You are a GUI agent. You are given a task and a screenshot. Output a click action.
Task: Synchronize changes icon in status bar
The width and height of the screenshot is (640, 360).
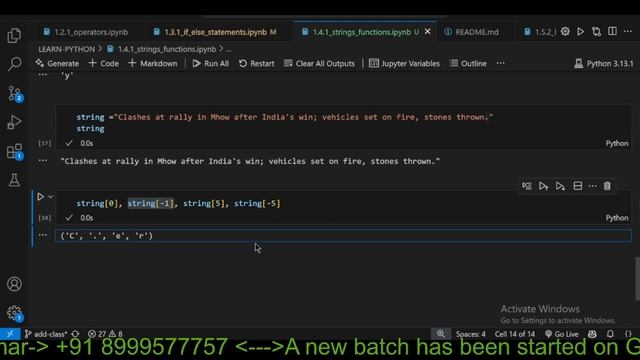click(76, 334)
